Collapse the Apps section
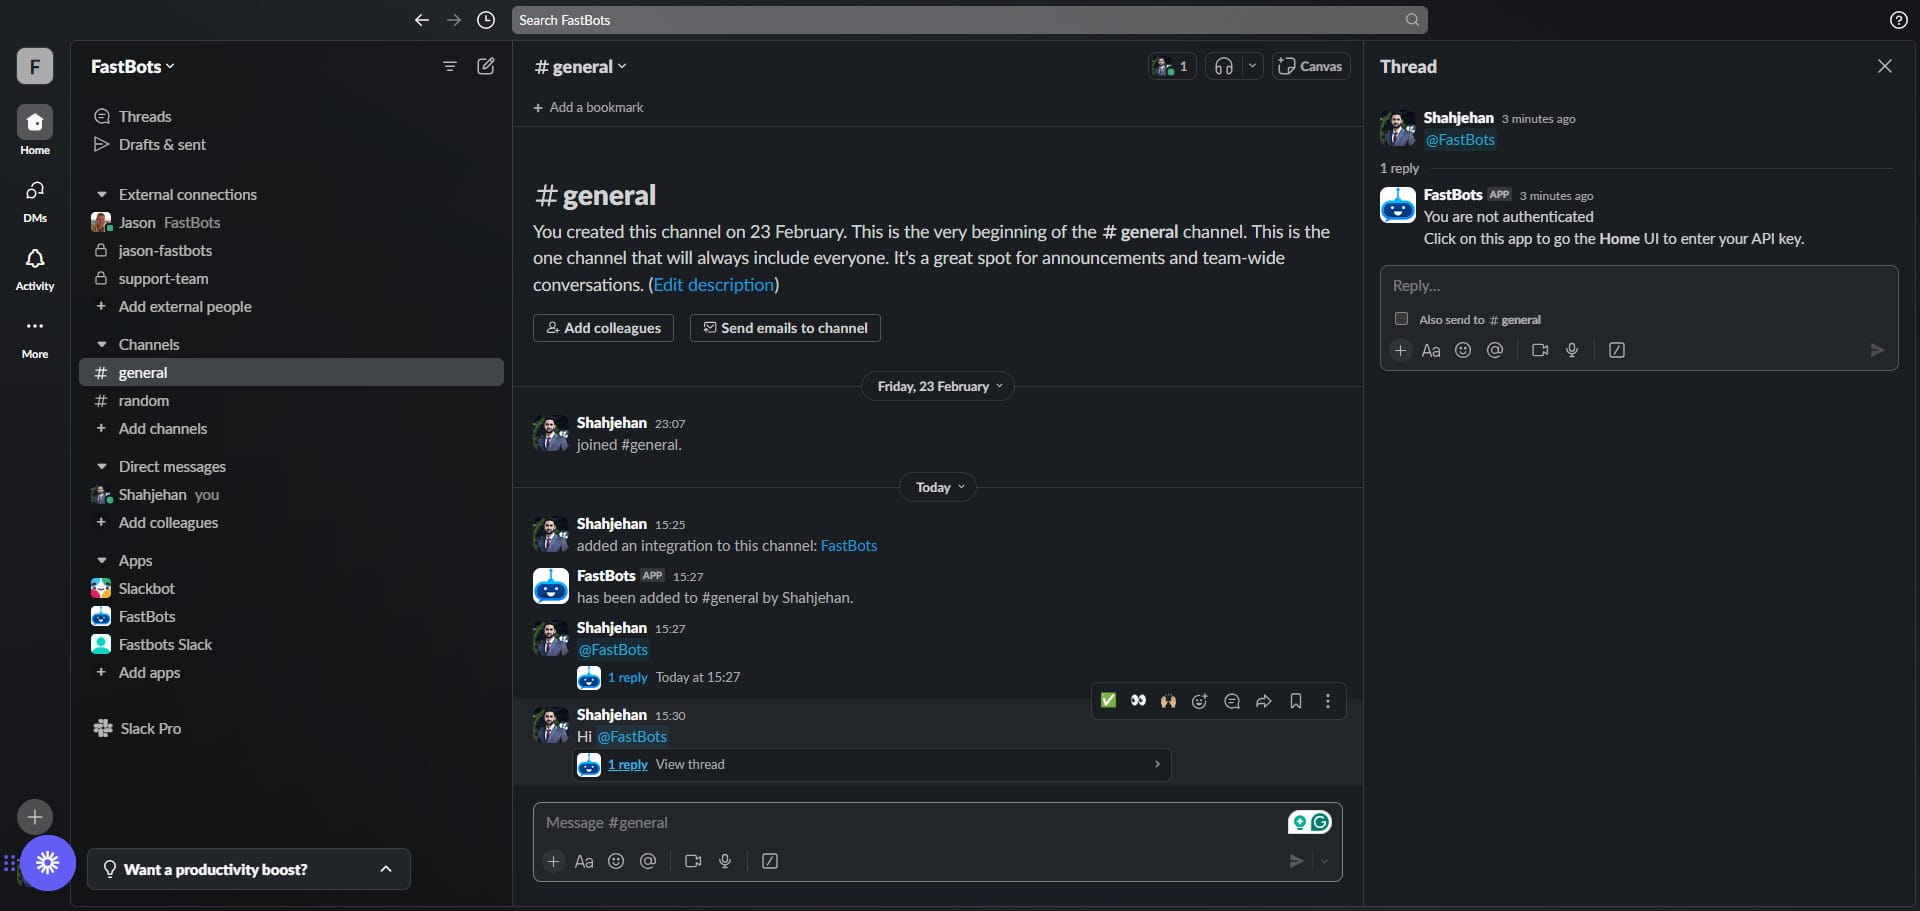 (101, 561)
